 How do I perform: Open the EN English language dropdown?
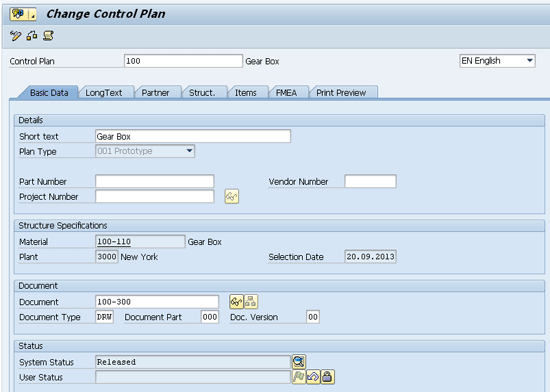[x=497, y=61]
